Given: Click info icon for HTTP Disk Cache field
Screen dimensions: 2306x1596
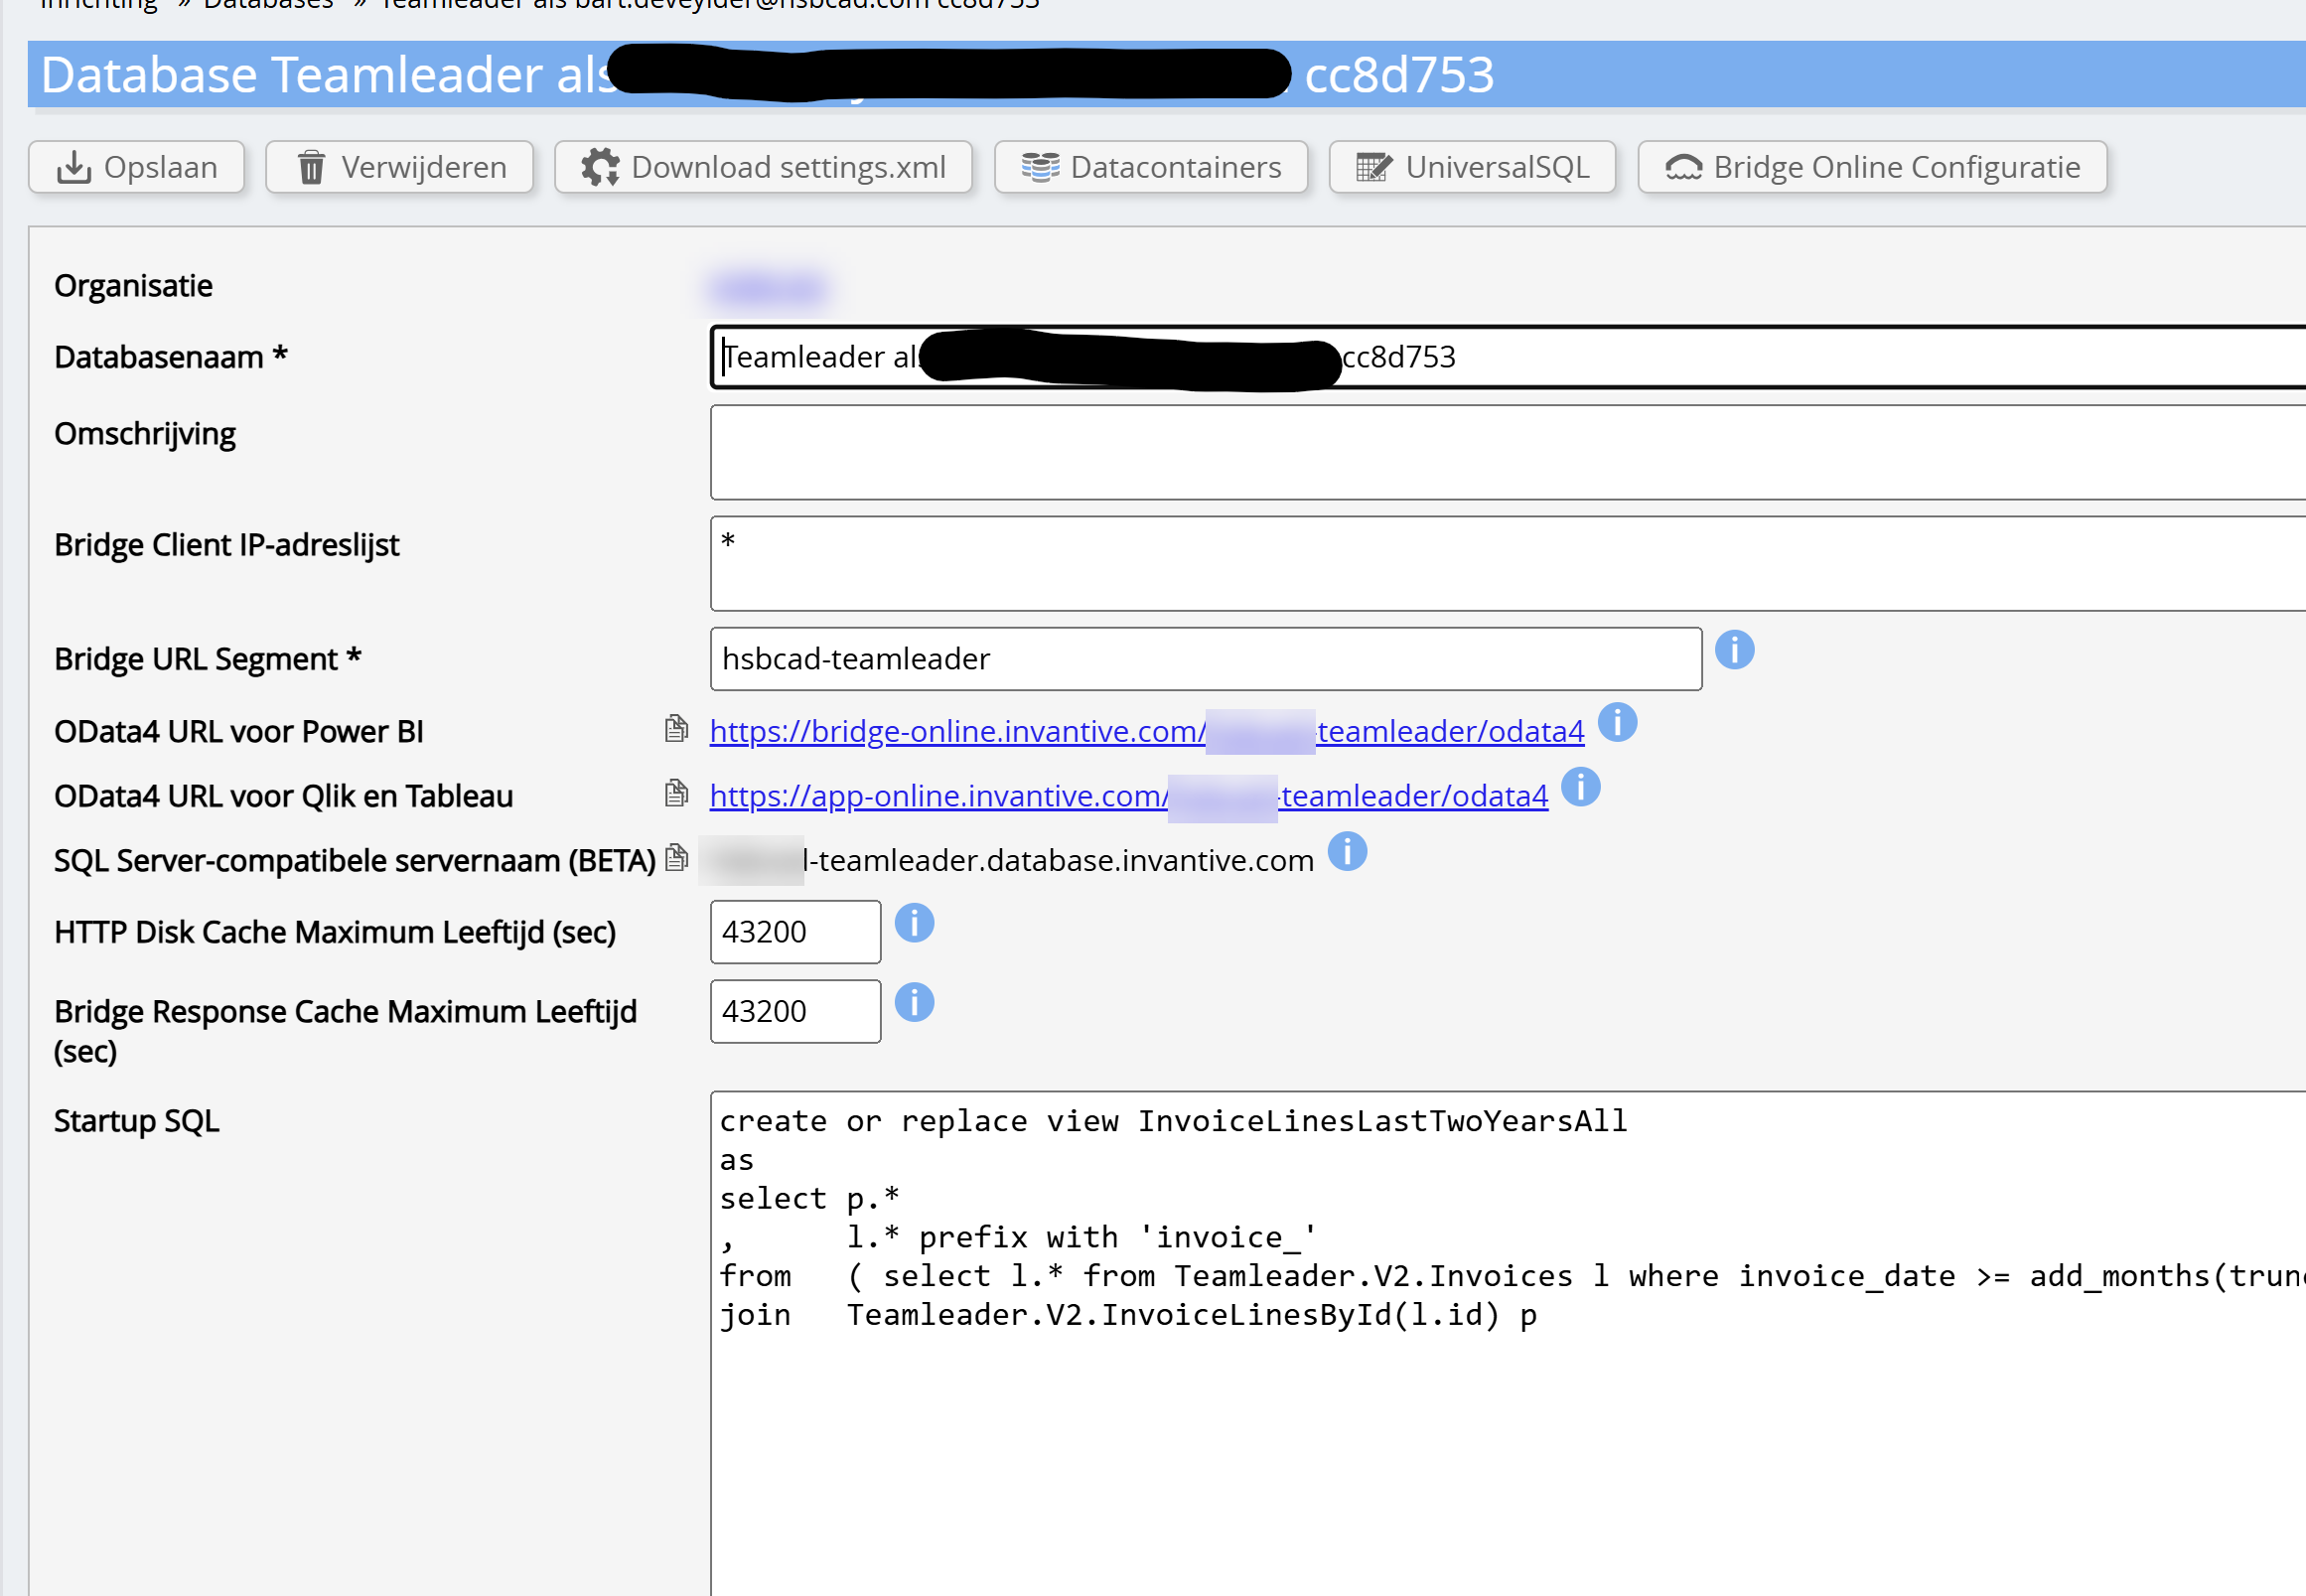Looking at the screenshot, I should [x=914, y=923].
